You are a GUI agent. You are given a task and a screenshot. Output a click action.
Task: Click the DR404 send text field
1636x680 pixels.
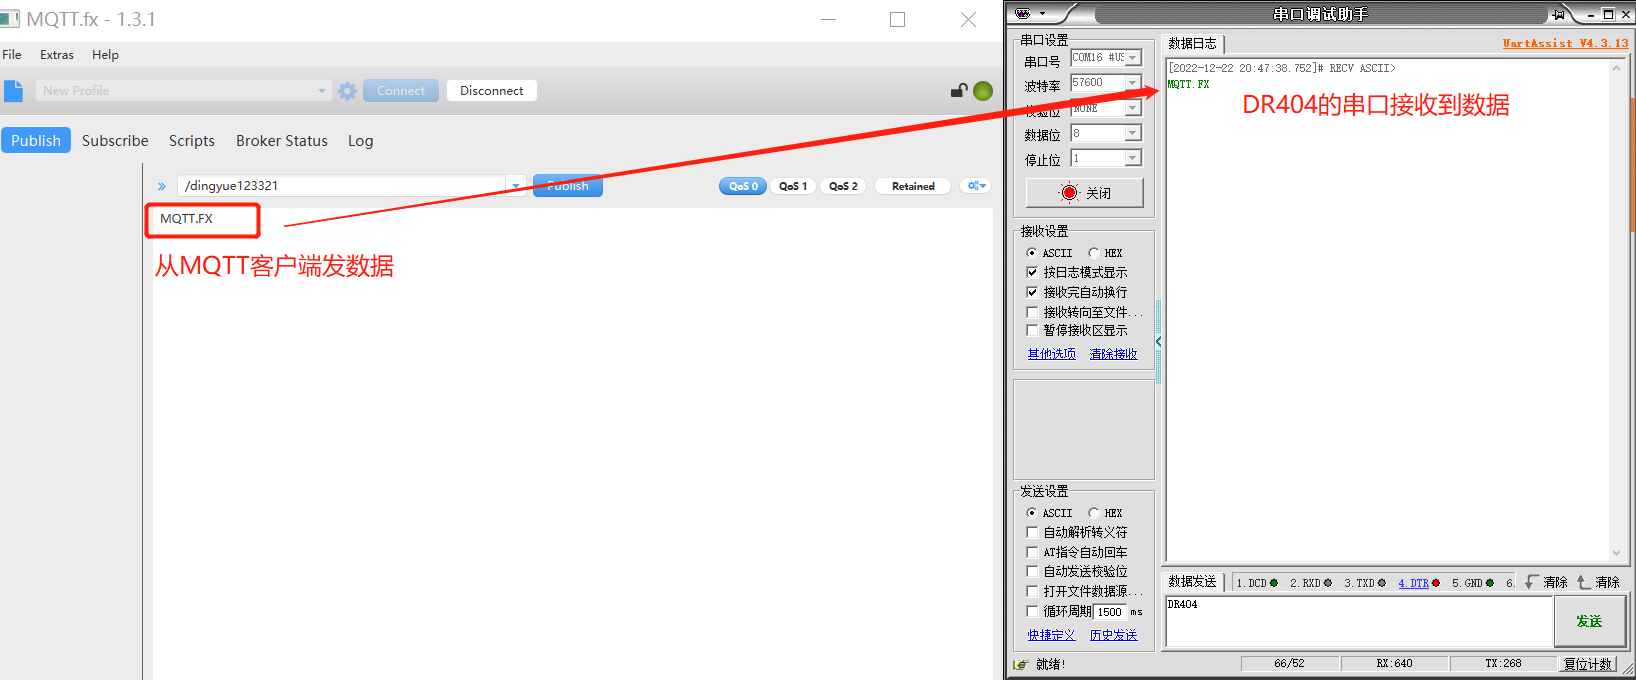point(1358,622)
